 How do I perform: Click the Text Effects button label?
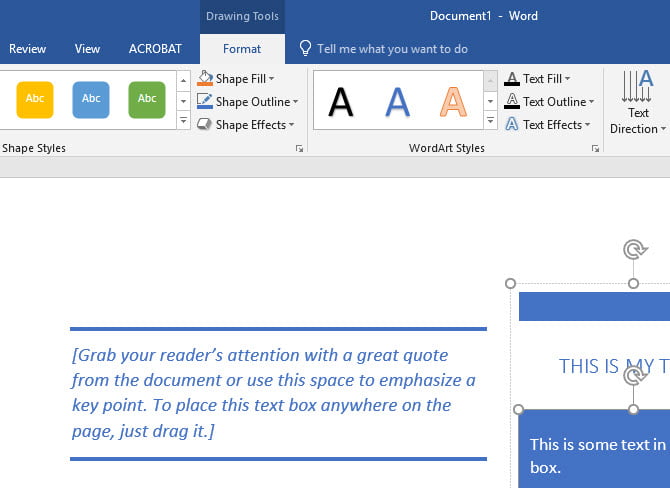pyautogui.click(x=552, y=125)
